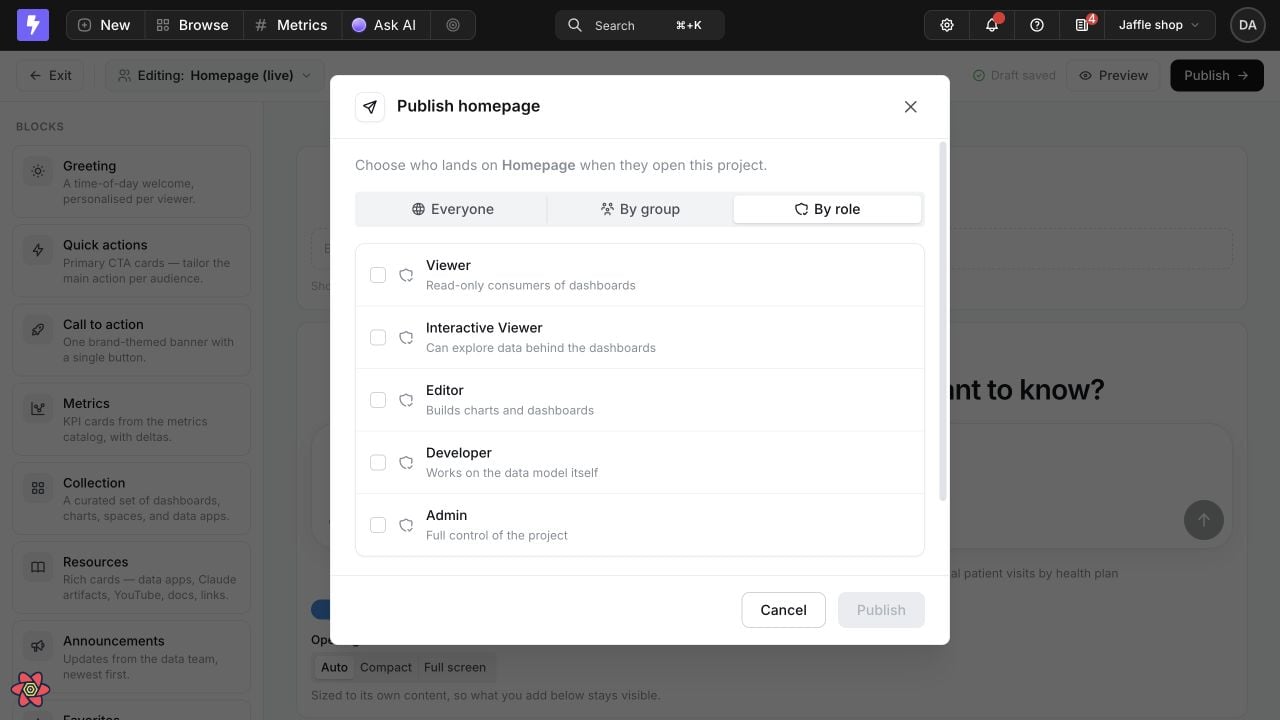Click the Greeting block title
Viewport: 1280px width, 720px height.
point(89,166)
